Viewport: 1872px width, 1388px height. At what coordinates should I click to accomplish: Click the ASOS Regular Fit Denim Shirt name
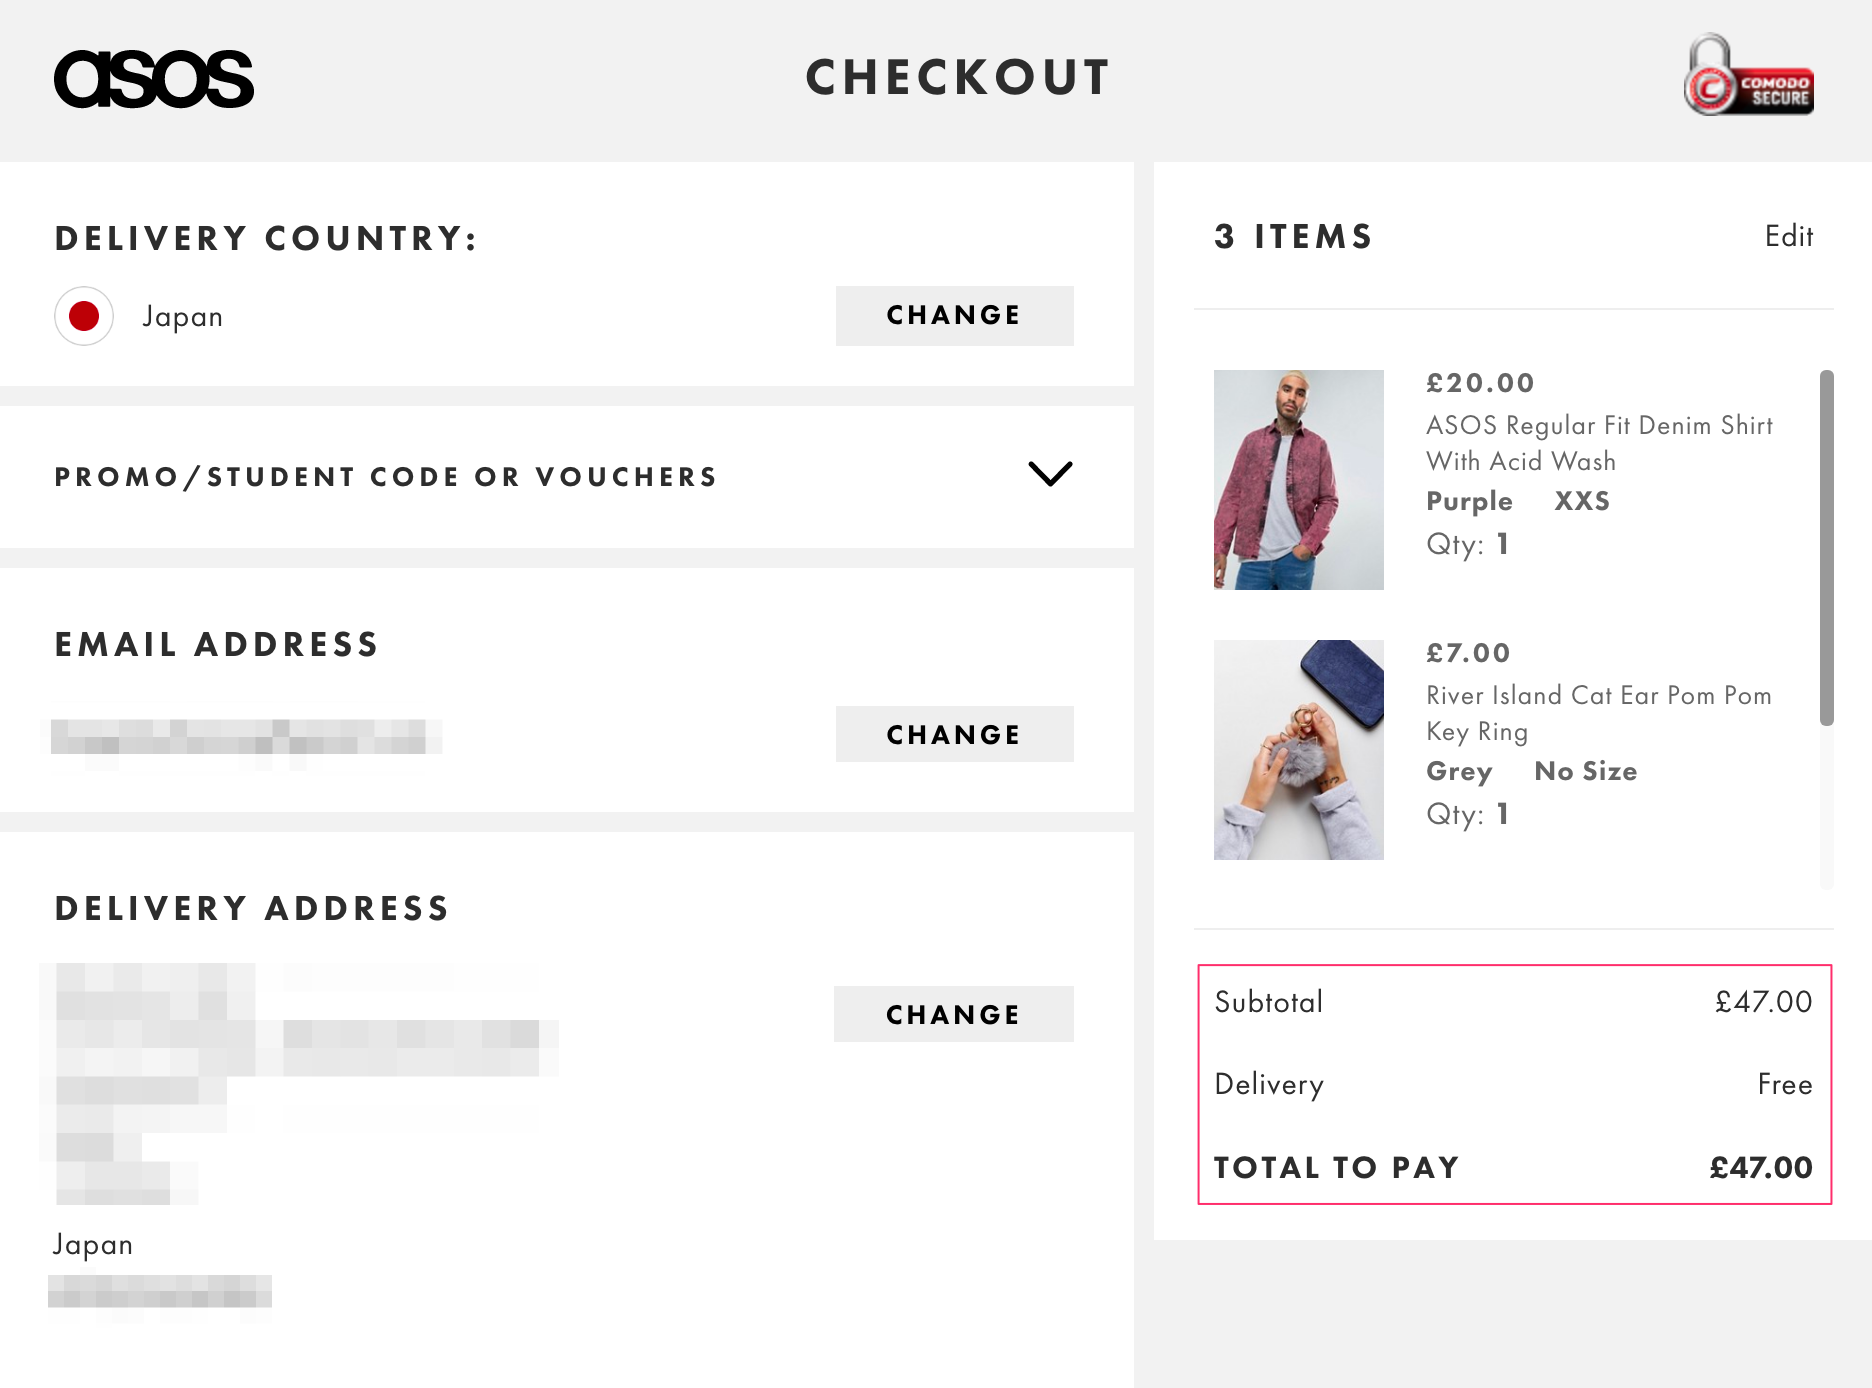click(x=1598, y=443)
